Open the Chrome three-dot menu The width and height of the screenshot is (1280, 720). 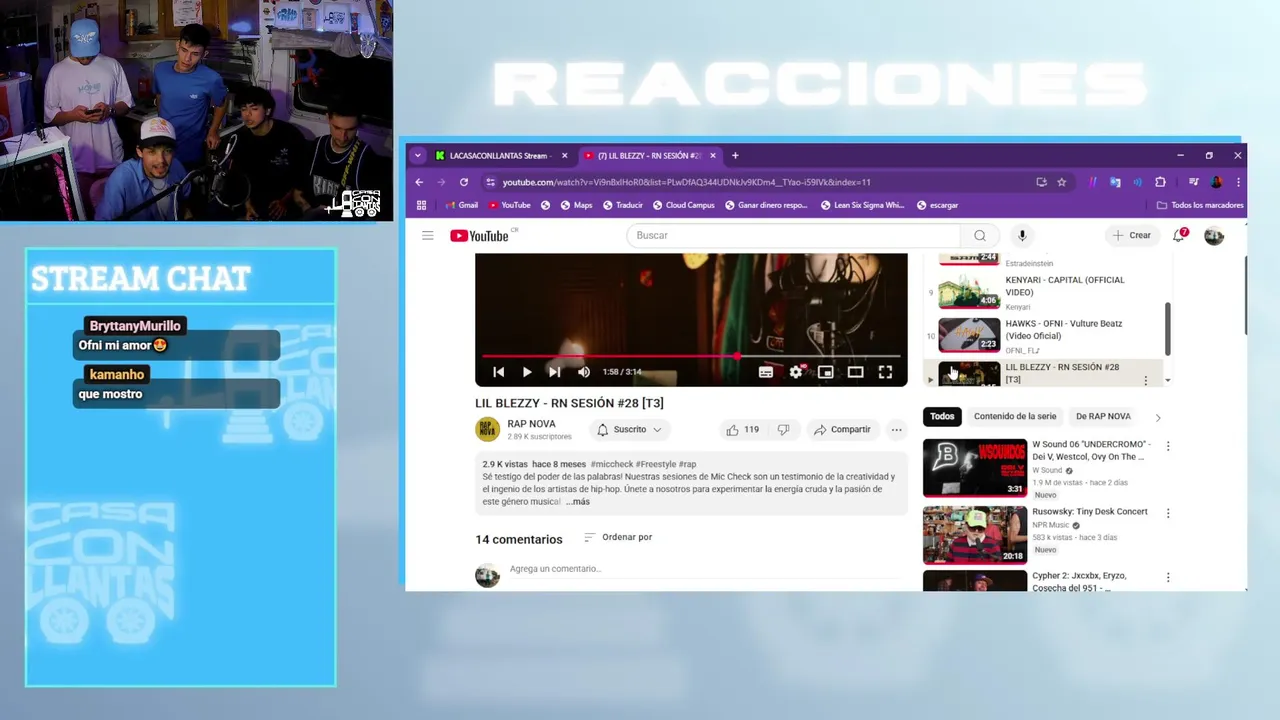(x=1238, y=182)
